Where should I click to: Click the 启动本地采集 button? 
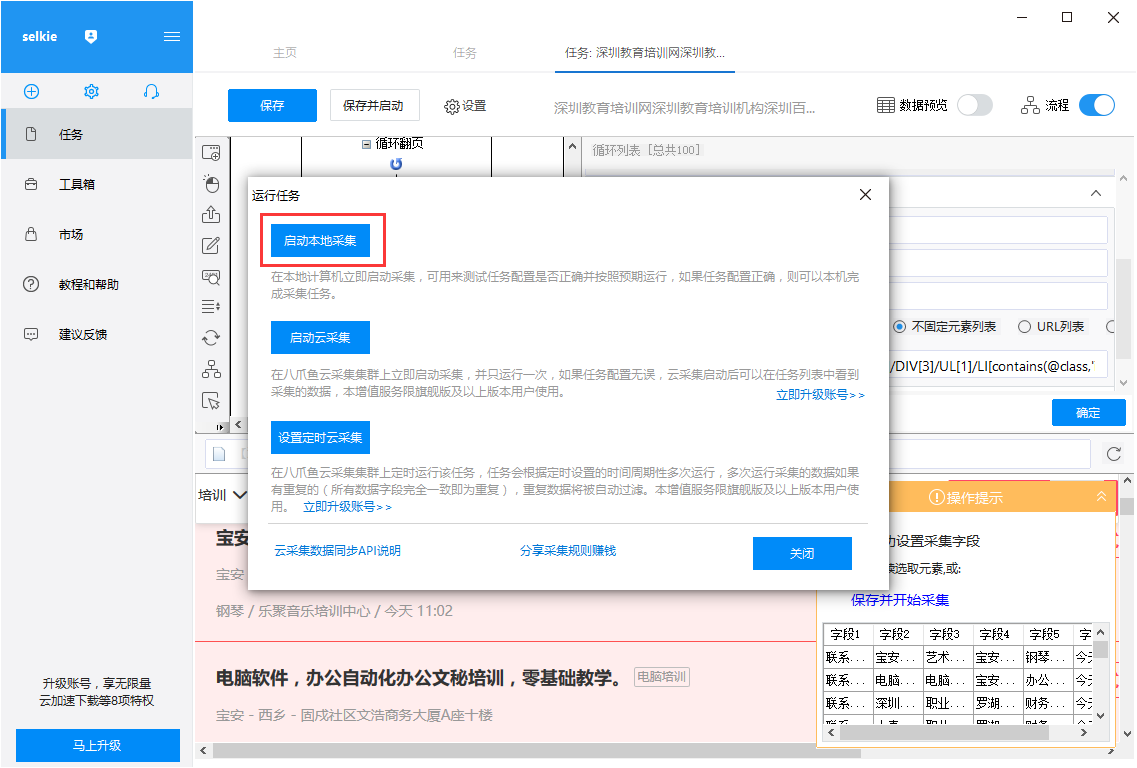click(x=320, y=240)
